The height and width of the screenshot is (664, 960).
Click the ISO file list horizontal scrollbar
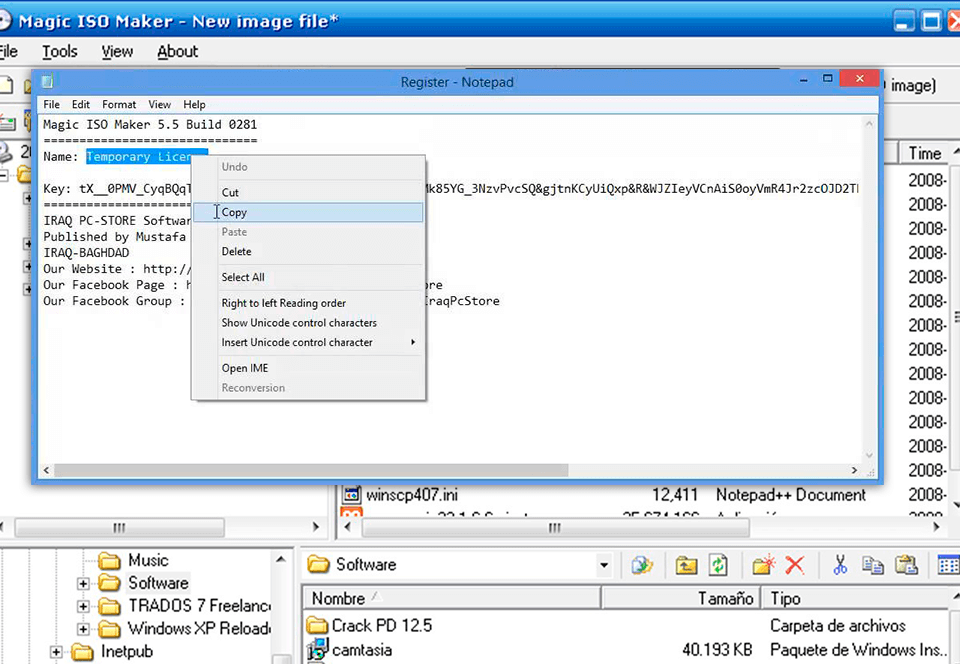(x=555, y=528)
